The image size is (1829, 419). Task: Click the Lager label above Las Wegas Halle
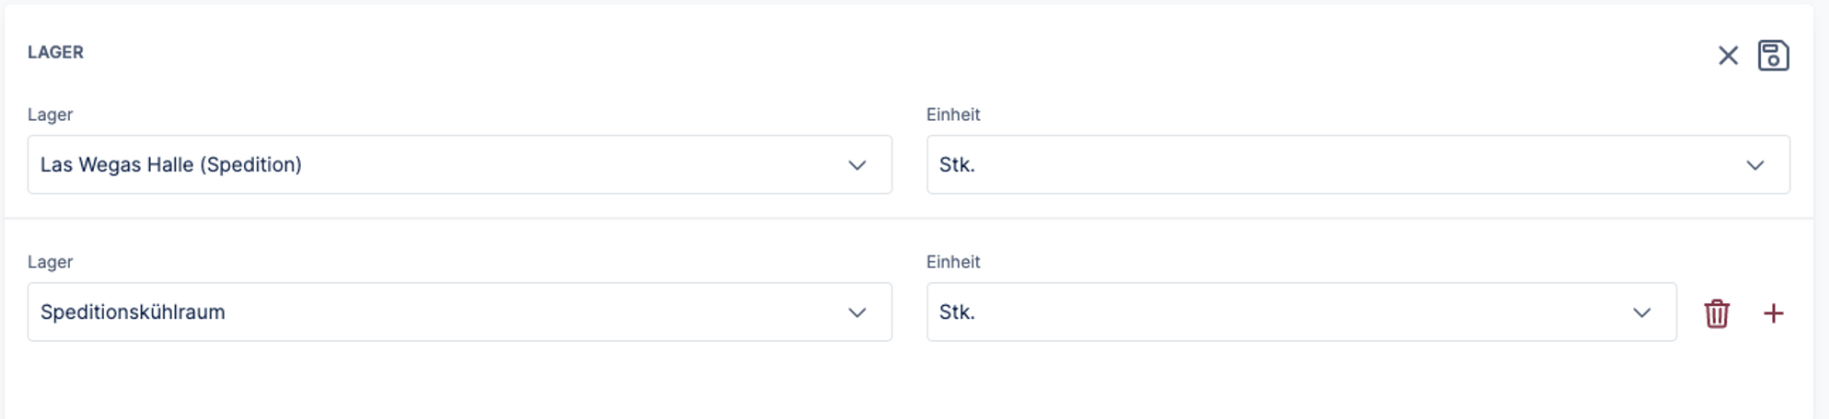(x=50, y=114)
